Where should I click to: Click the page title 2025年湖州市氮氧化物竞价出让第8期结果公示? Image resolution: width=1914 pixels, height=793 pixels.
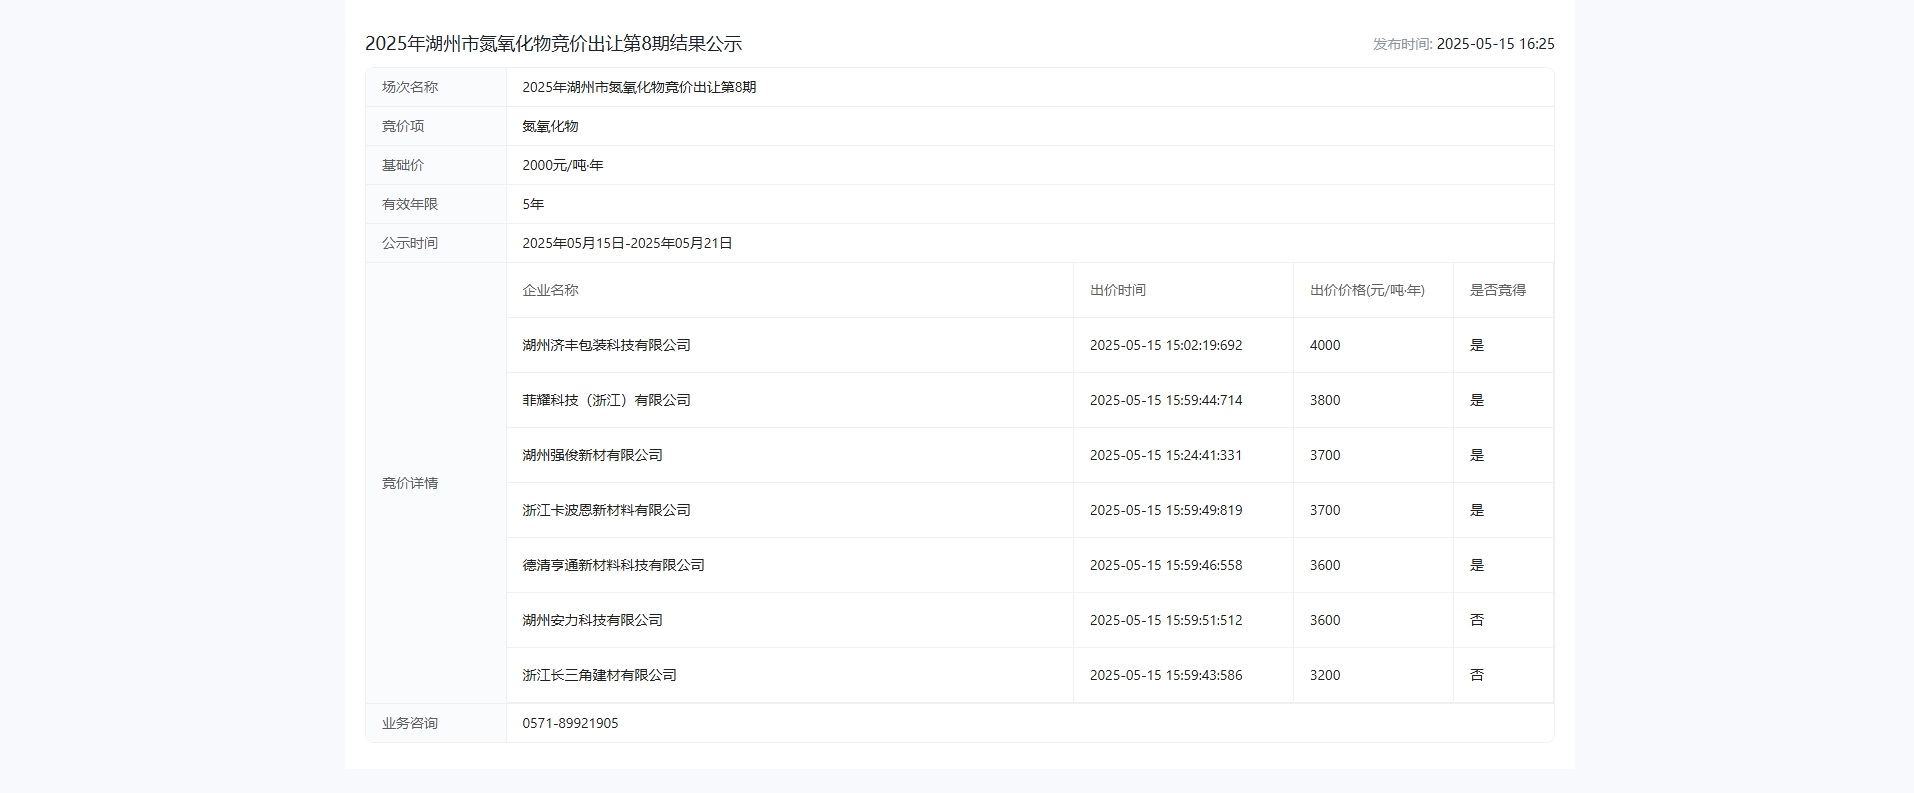[x=553, y=44]
